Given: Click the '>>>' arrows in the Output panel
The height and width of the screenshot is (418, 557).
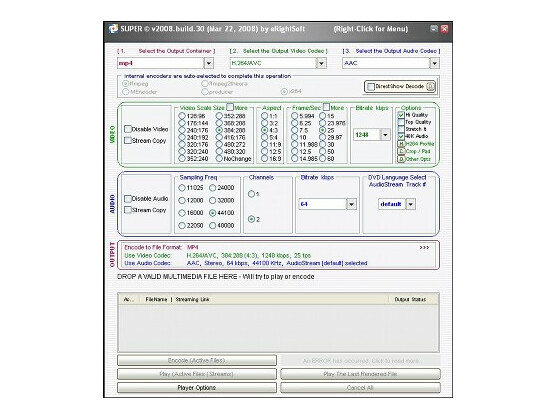Looking at the screenshot, I should 424,248.
